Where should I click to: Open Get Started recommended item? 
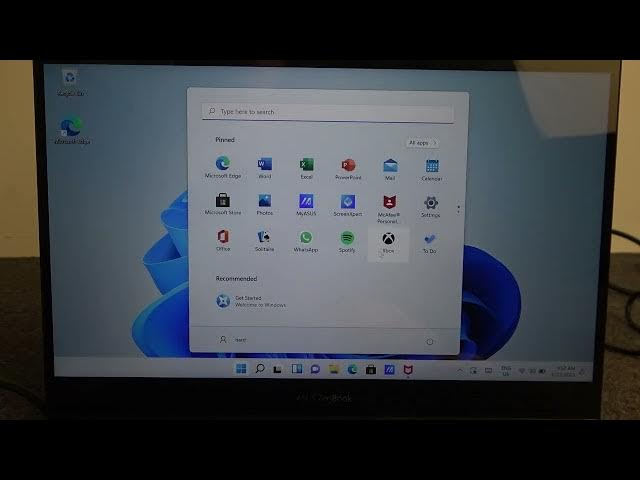pyautogui.click(x=251, y=301)
